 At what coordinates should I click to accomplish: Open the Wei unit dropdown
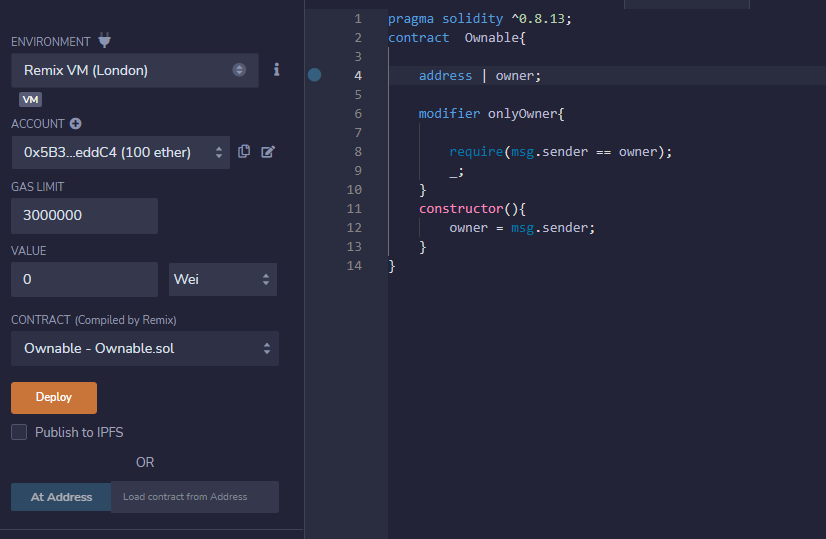(223, 279)
